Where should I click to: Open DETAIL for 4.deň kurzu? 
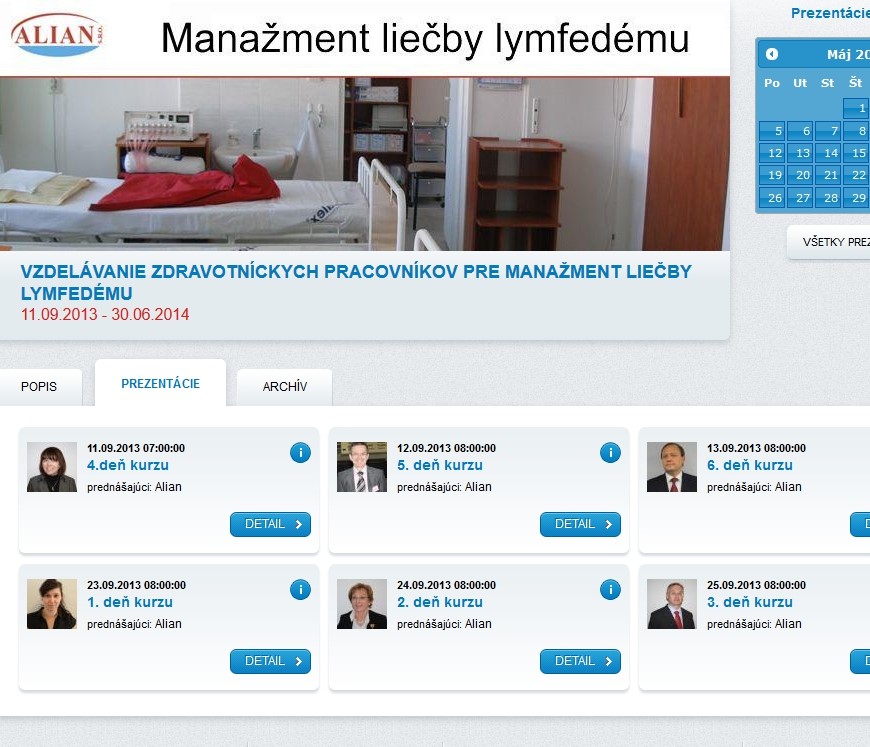click(270, 524)
